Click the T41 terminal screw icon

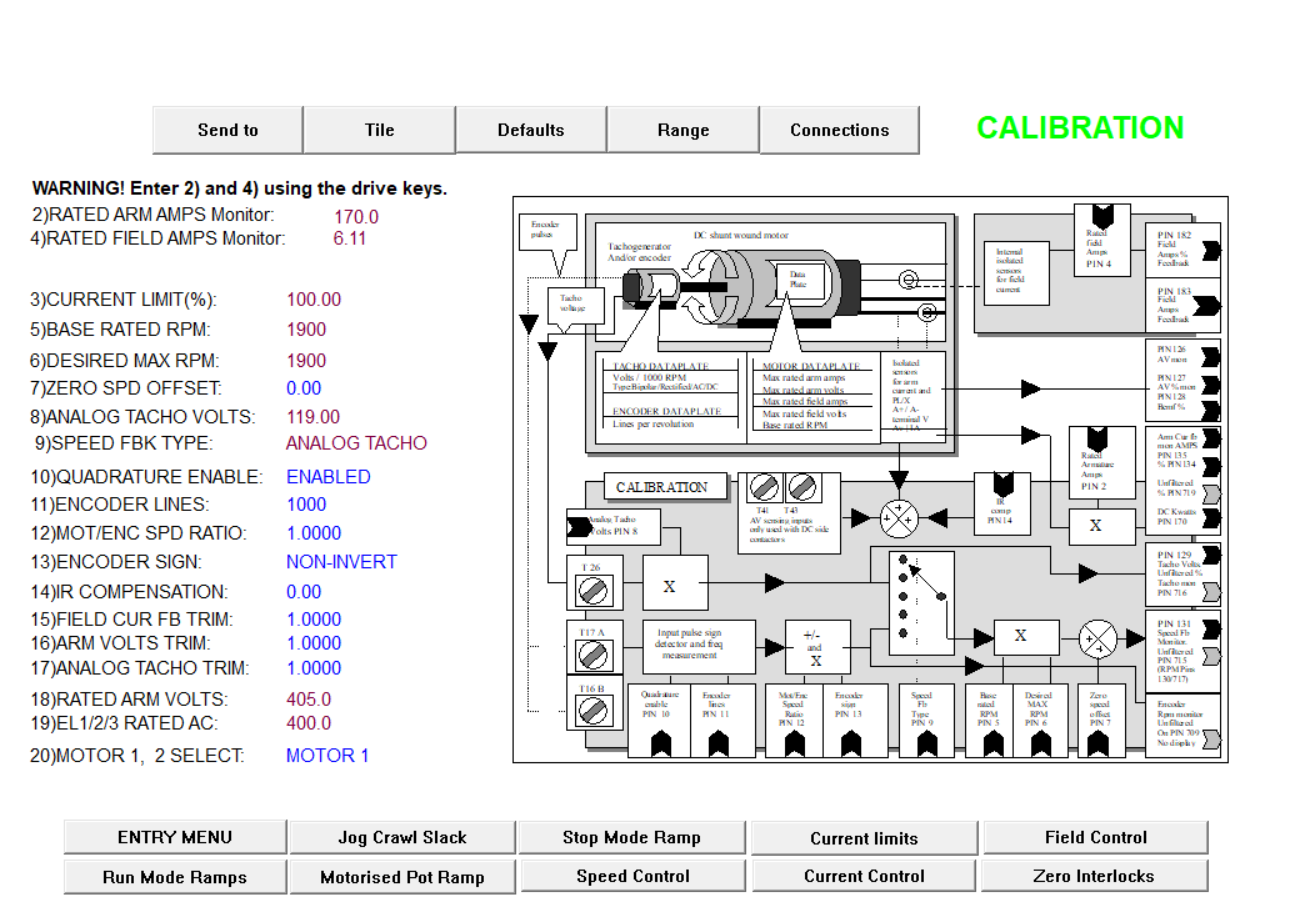[764, 487]
